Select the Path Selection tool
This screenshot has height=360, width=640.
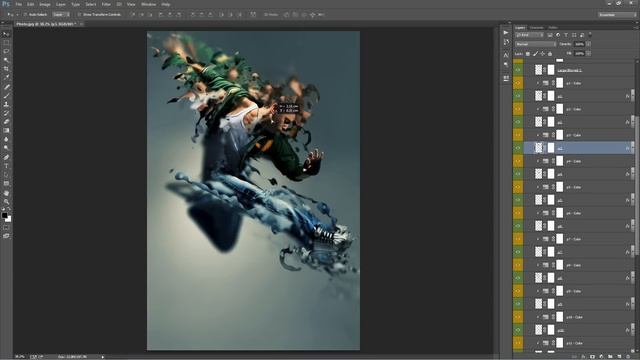pos(6,175)
